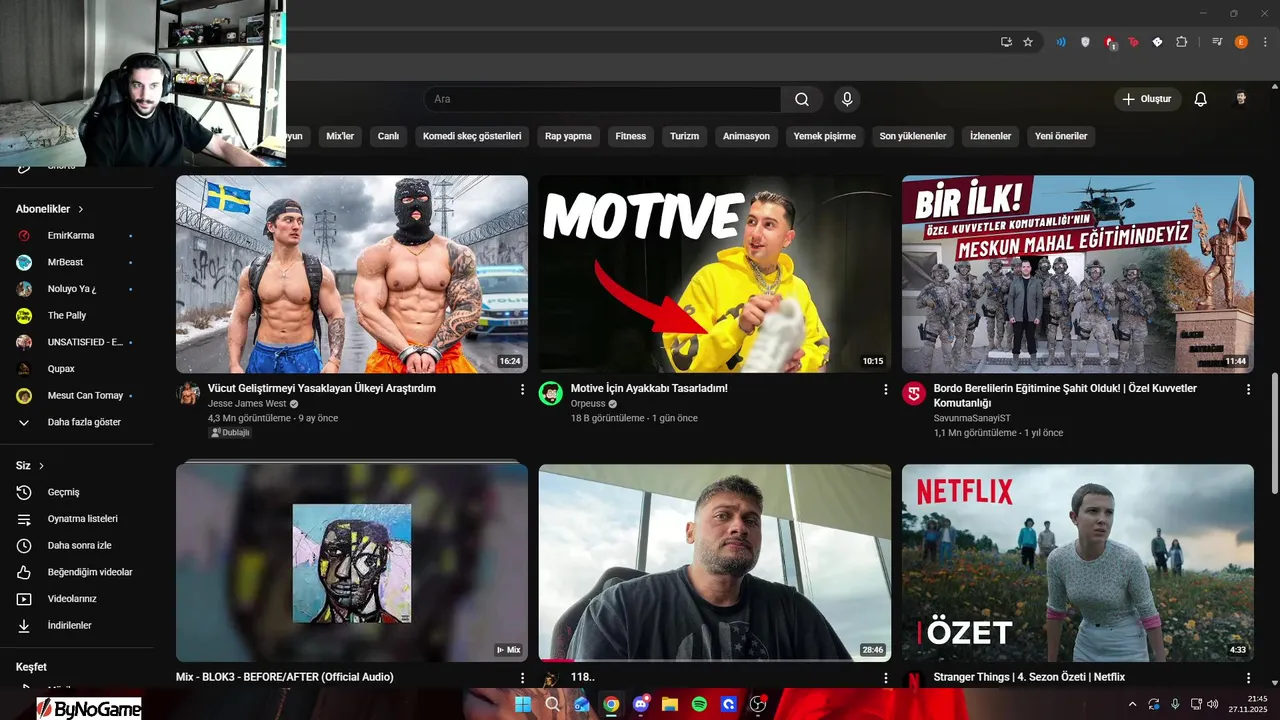Show hidden system tray icons
The image size is (1280, 720).
tap(1132, 704)
